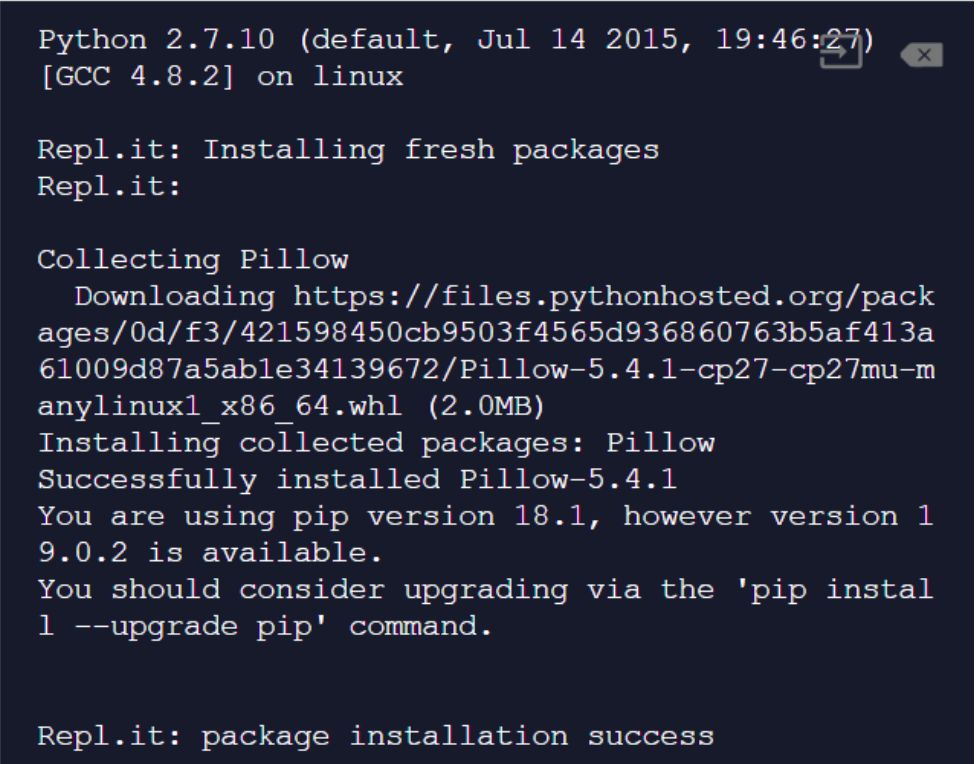Screen dimensions: 976x764
Task: Click the word "Downloading" in the output
Action: click(x=175, y=296)
